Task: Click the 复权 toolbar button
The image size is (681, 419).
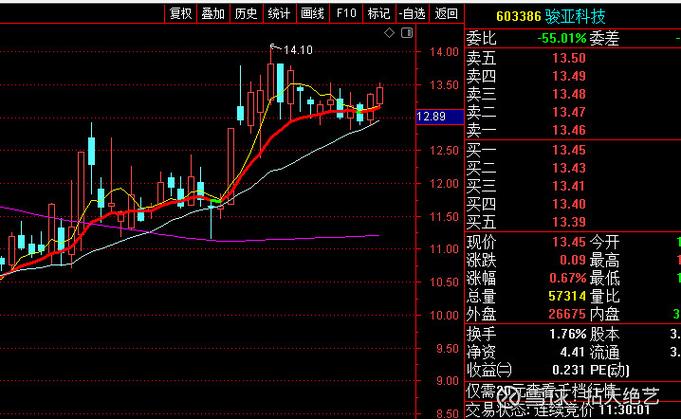Action: point(181,13)
